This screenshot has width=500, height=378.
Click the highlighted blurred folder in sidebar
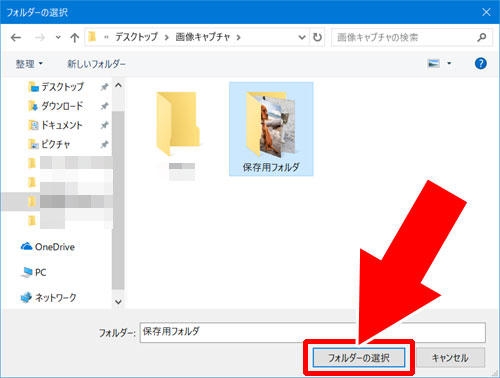coord(57,202)
